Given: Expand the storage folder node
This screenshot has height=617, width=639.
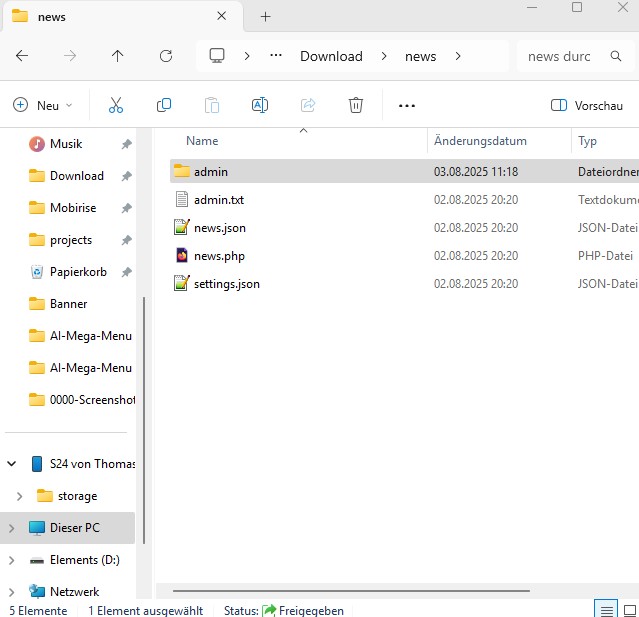Looking at the screenshot, I should [x=20, y=496].
